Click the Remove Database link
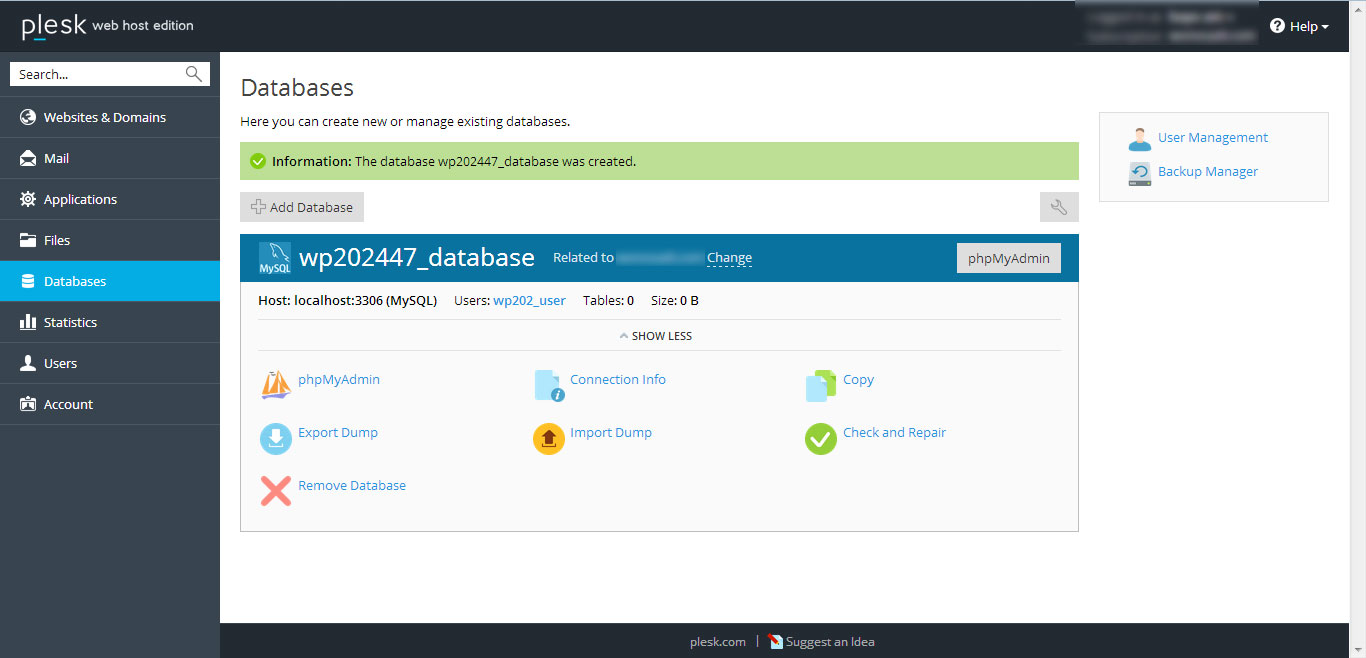This screenshot has width=1366, height=658. click(x=352, y=486)
